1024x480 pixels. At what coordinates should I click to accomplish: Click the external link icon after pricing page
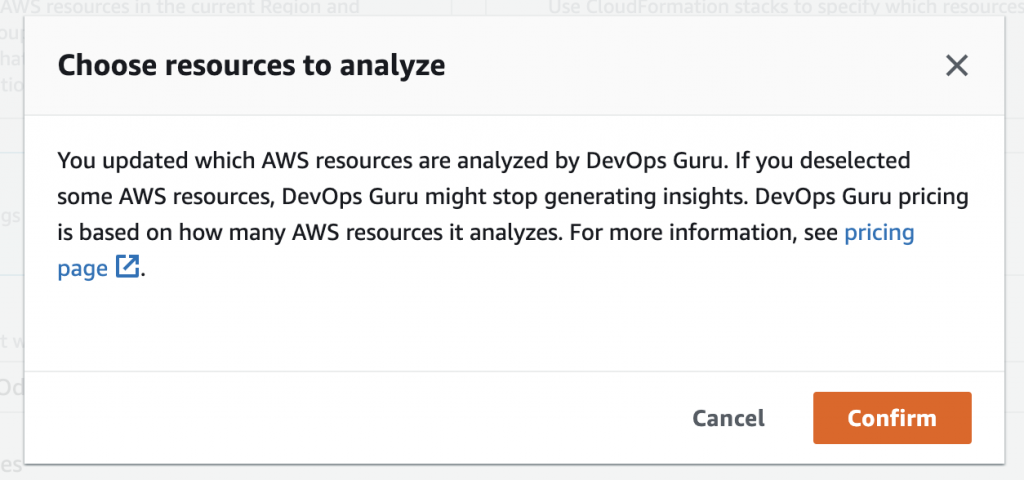coord(127,266)
